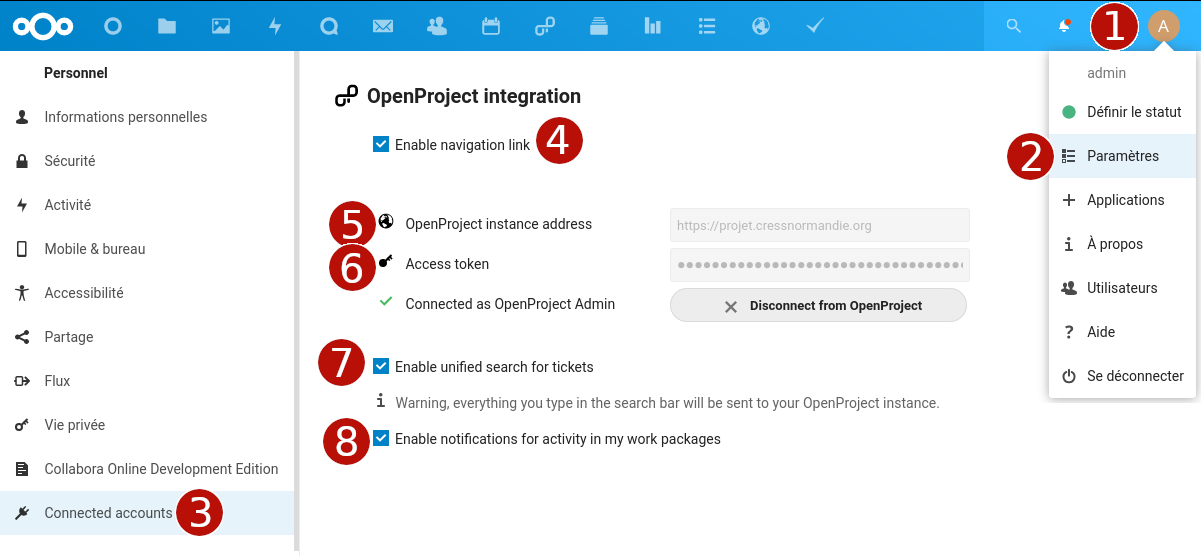Open the Talk chat icon
1204x556 pixels.
329,26
